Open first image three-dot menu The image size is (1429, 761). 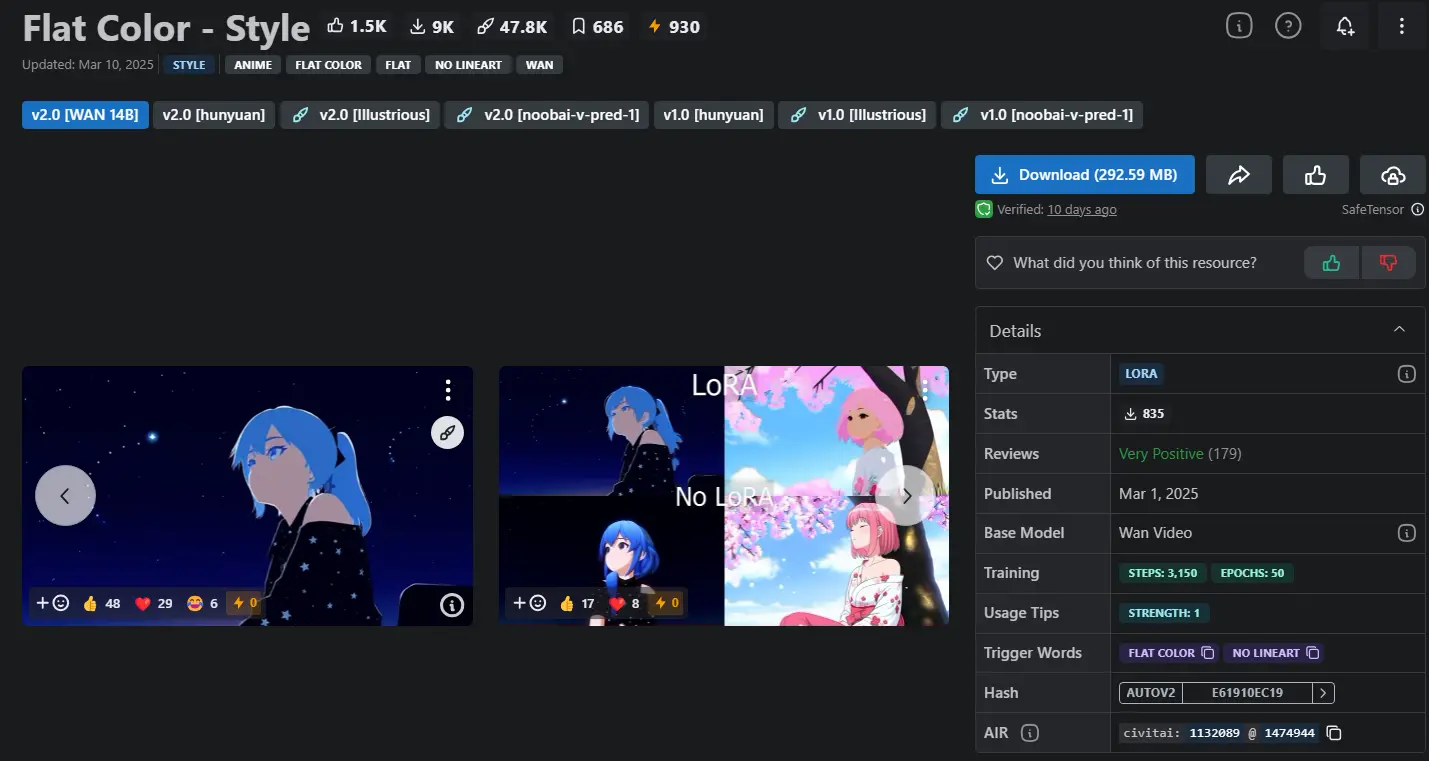tap(448, 390)
